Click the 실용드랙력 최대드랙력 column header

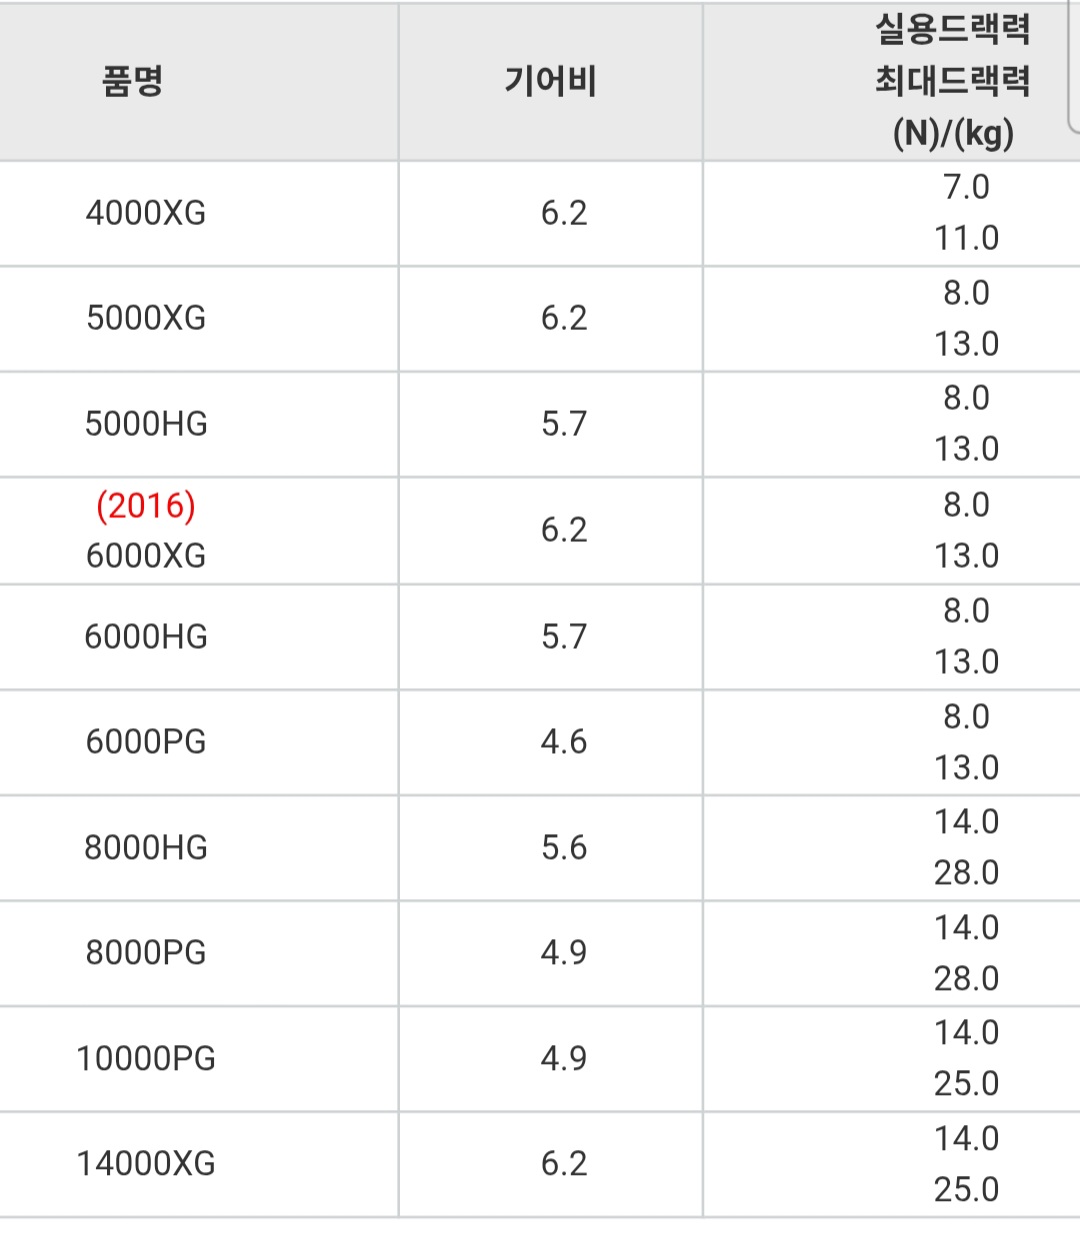[953, 81]
